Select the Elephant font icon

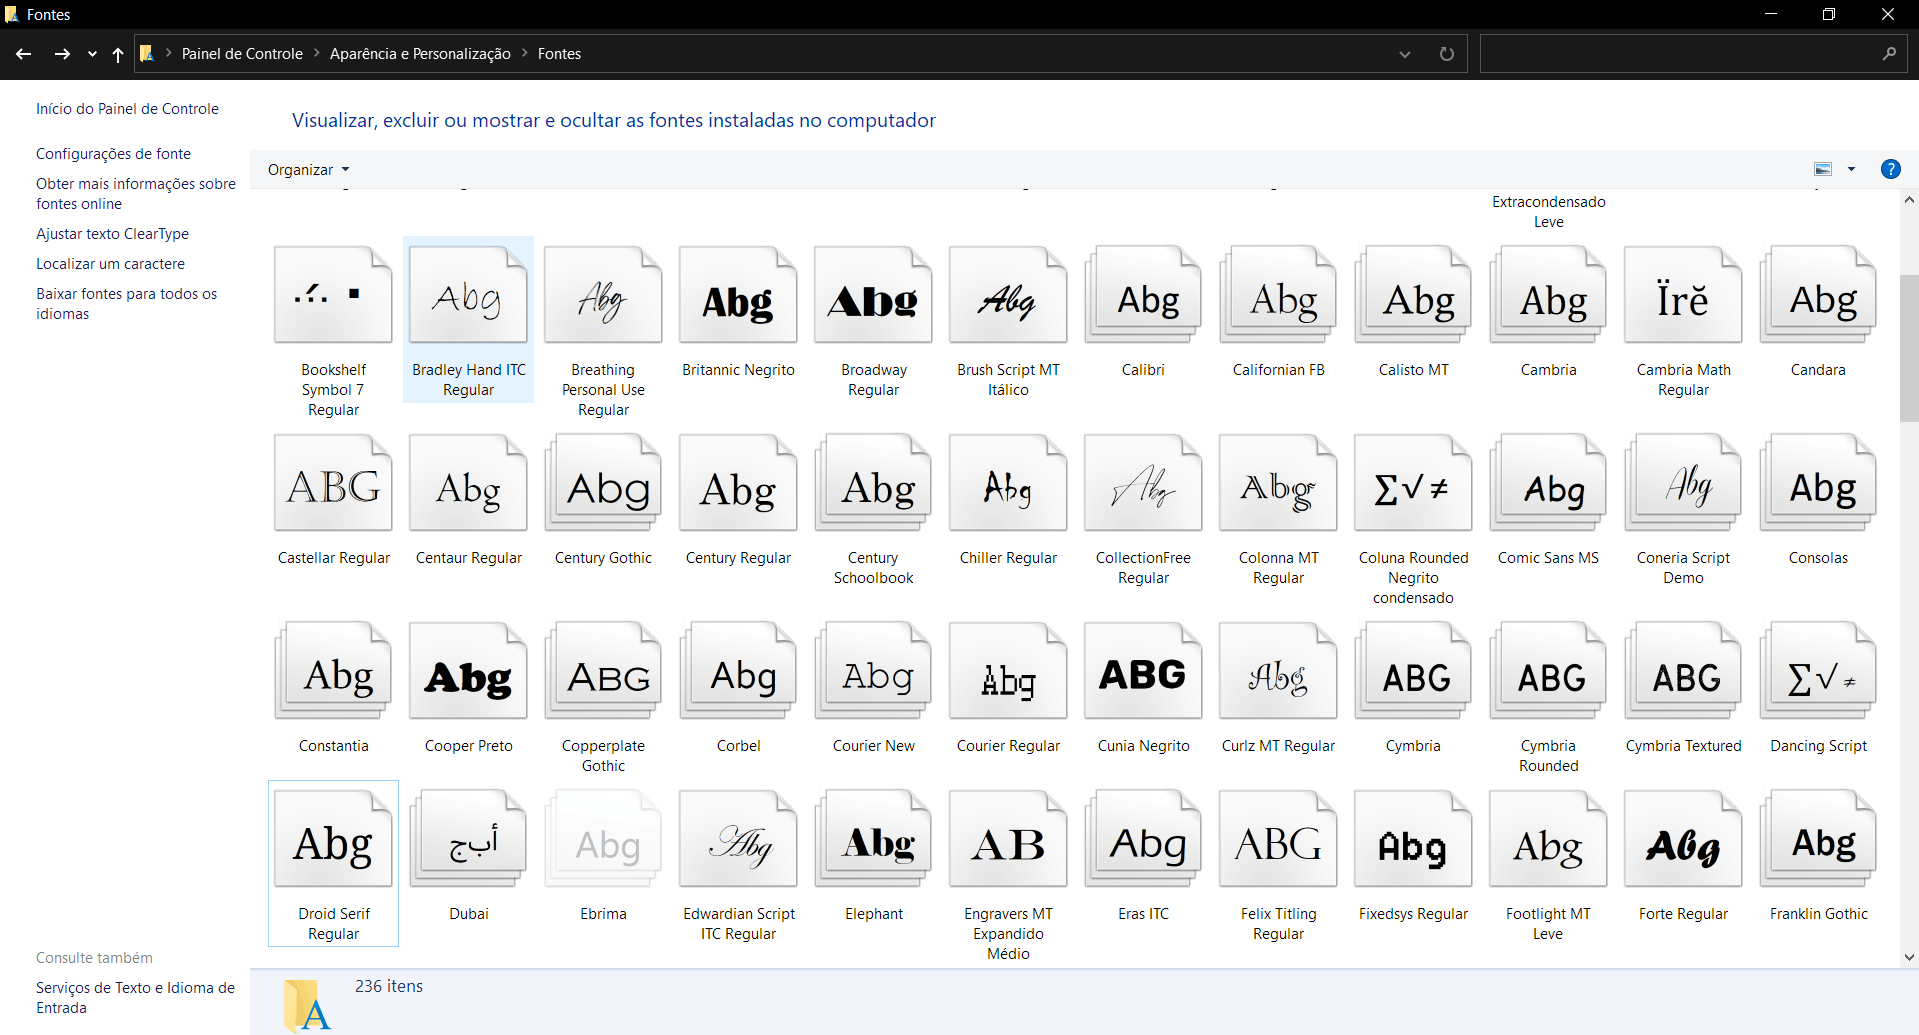click(x=873, y=839)
